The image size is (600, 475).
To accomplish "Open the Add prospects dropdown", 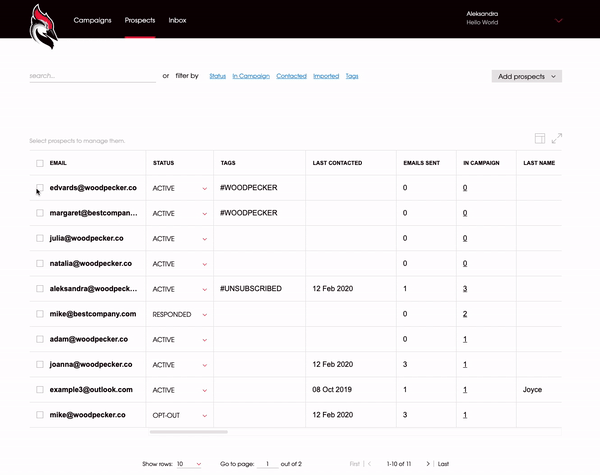I will pyautogui.click(x=527, y=76).
